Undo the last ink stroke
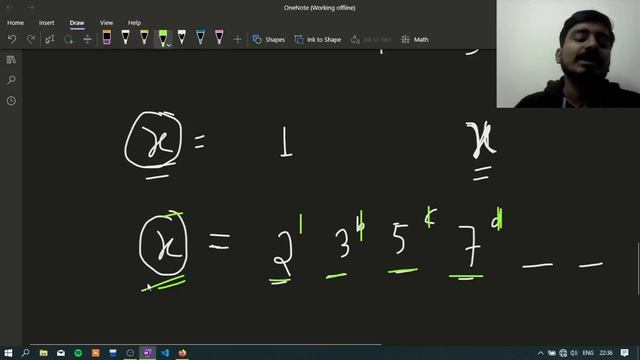Image resolution: width=640 pixels, height=360 pixels. pos(12,39)
